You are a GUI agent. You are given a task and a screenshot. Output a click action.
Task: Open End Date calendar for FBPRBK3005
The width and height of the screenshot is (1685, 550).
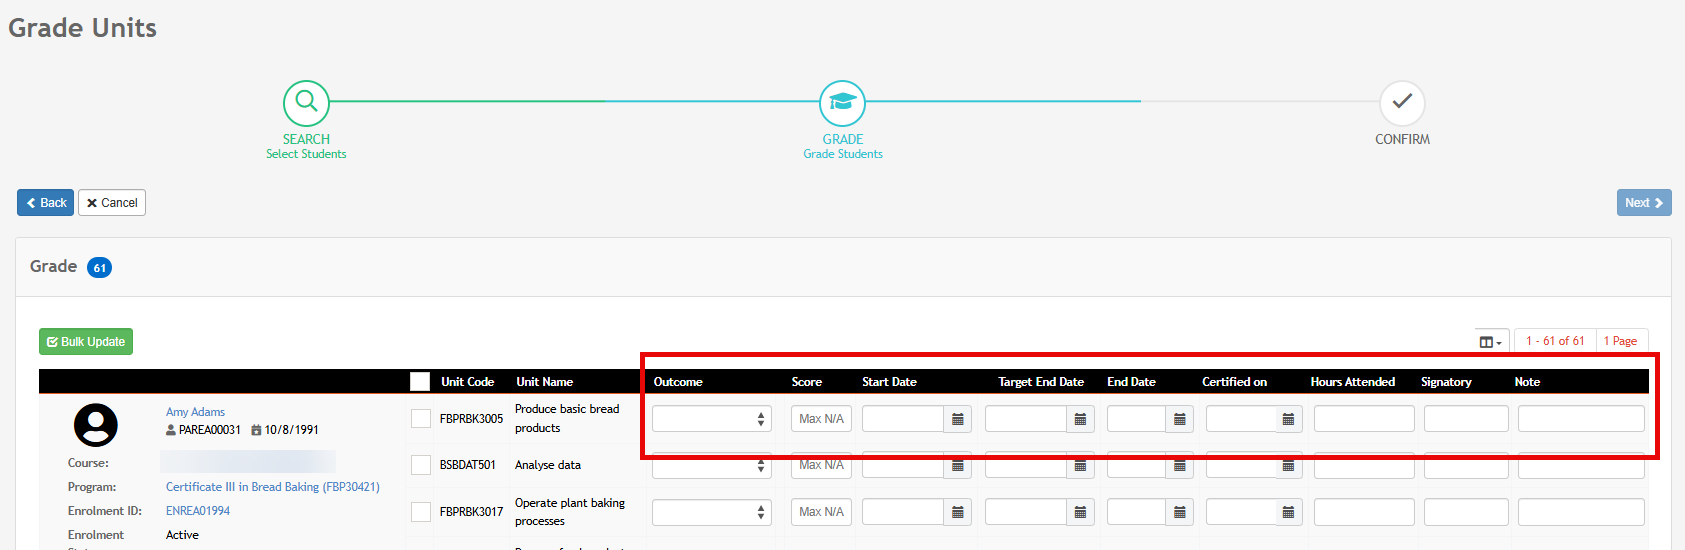click(x=1179, y=419)
